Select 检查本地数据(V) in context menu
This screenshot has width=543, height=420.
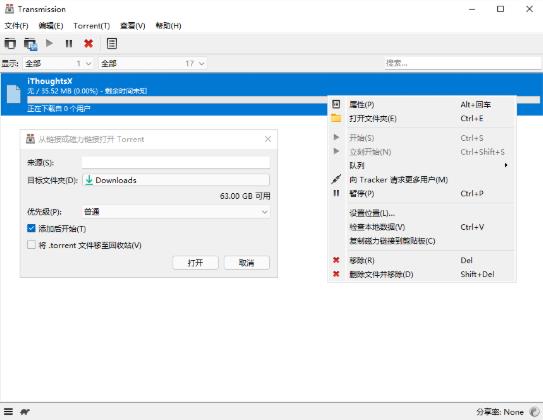[x=422, y=227]
